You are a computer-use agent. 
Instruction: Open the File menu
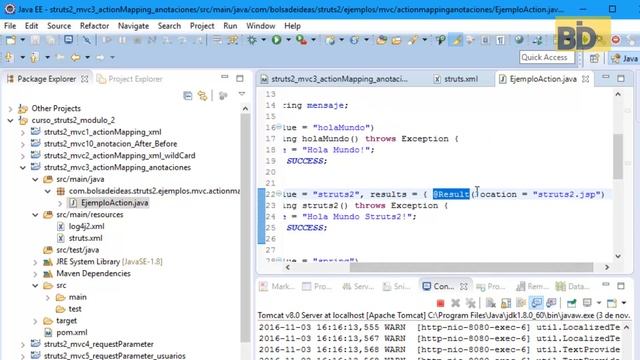click(x=10, y=26)
